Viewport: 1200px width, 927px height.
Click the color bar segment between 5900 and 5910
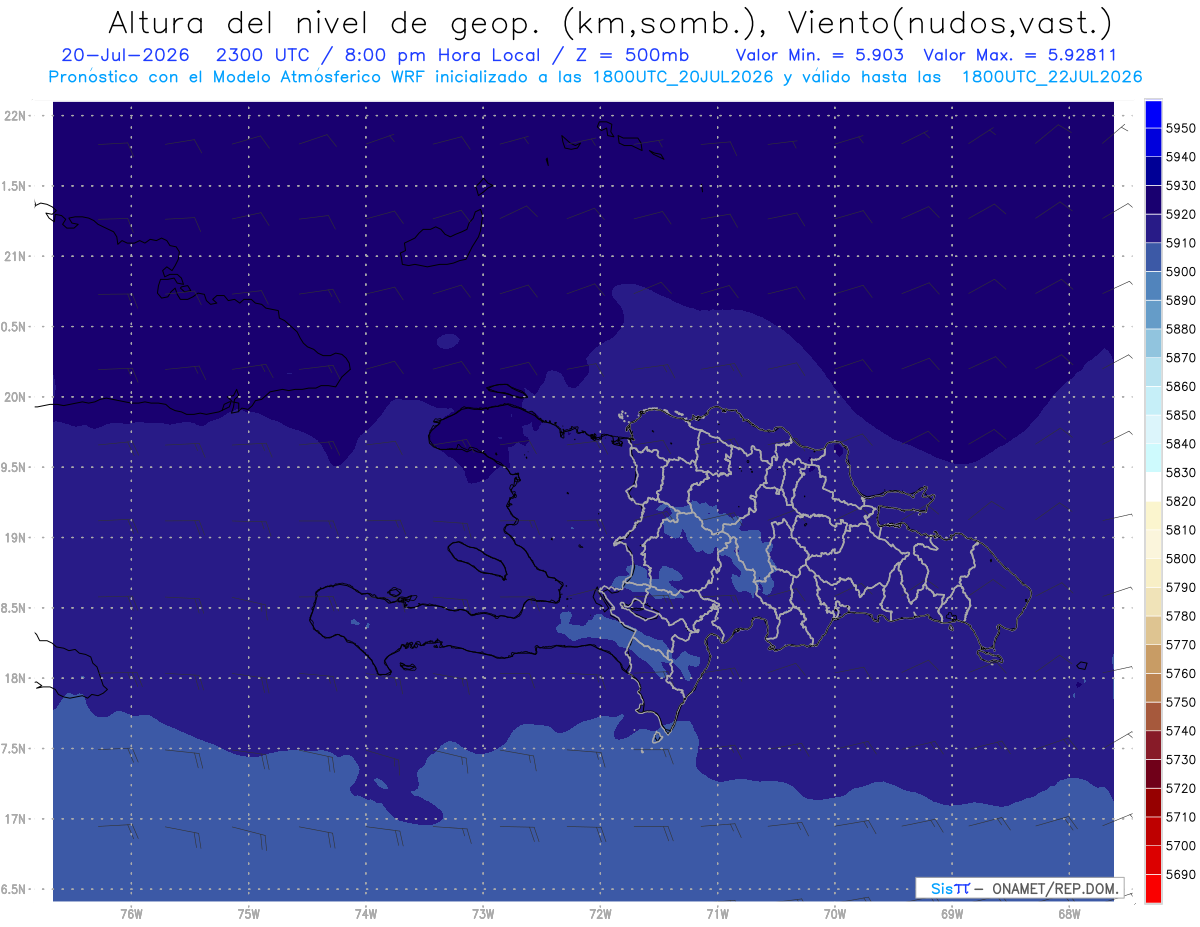tap(1152, 257)
